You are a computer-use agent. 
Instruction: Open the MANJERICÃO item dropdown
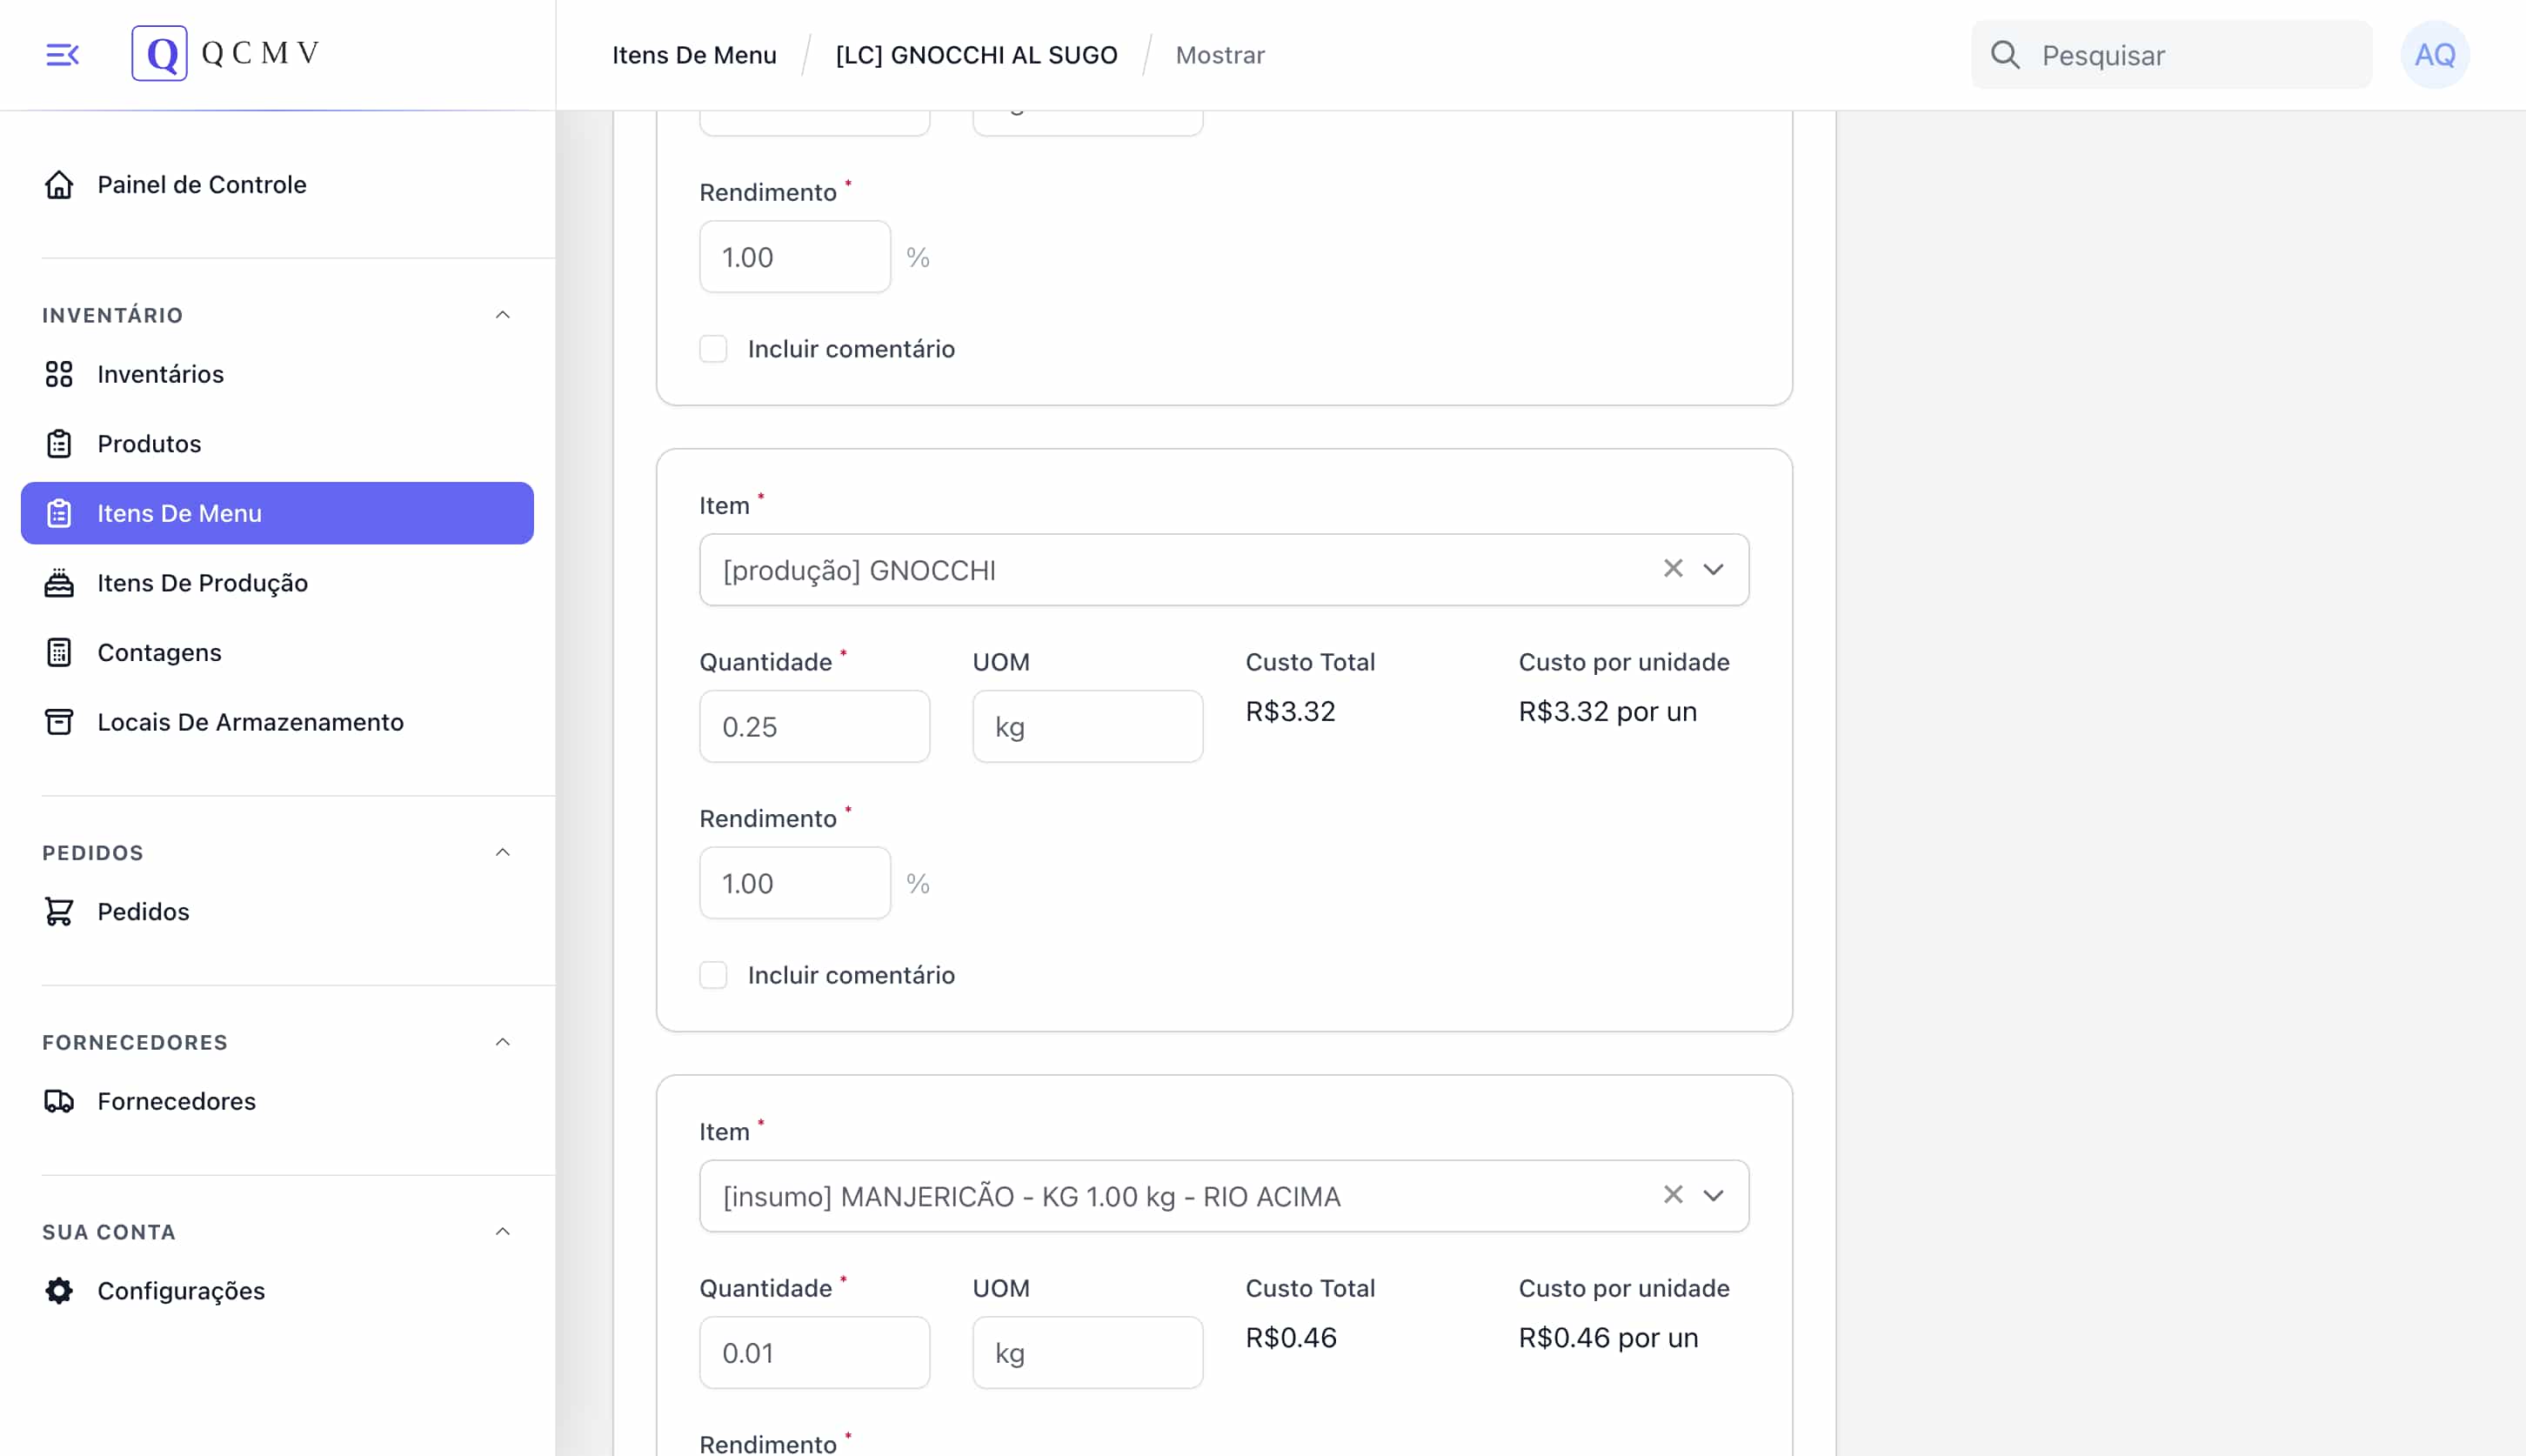pyautogui.click(x=1713, y=1196)
